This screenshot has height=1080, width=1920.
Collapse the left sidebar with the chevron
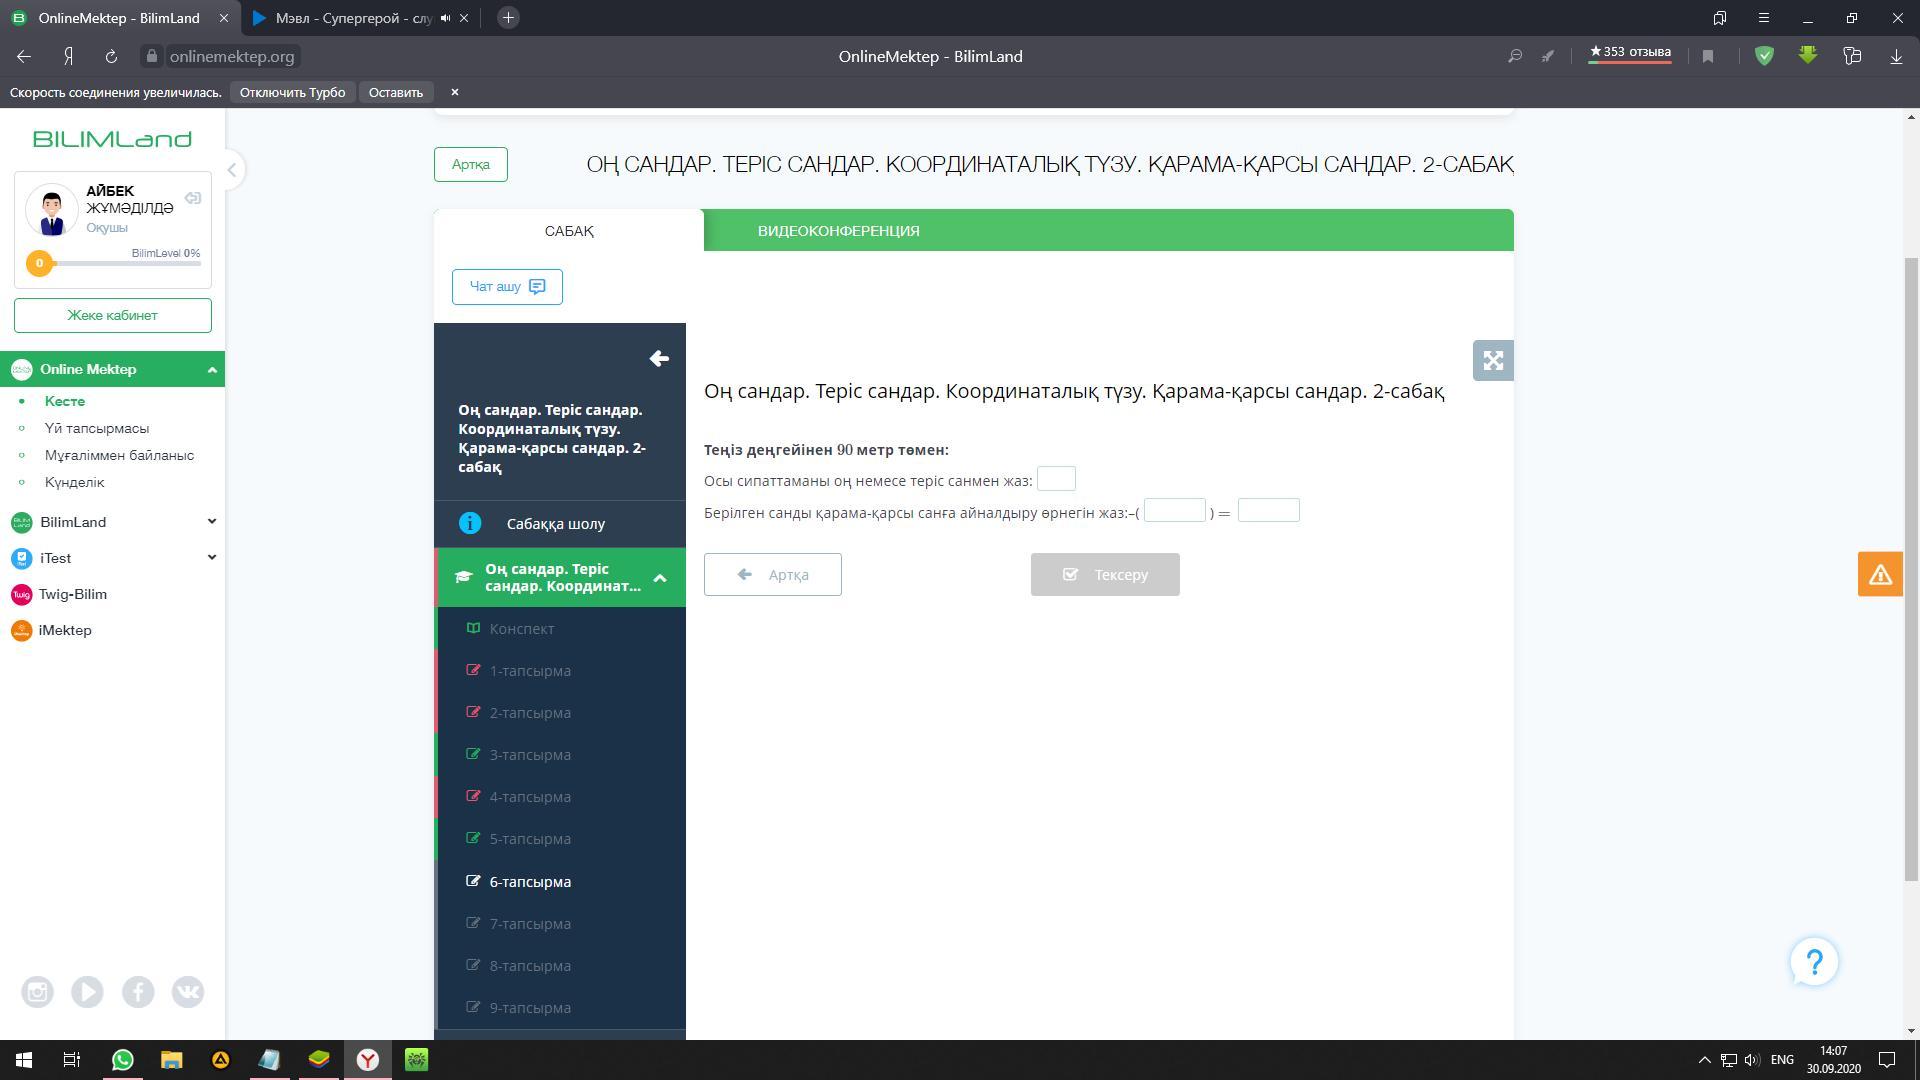tap(231, 170)
